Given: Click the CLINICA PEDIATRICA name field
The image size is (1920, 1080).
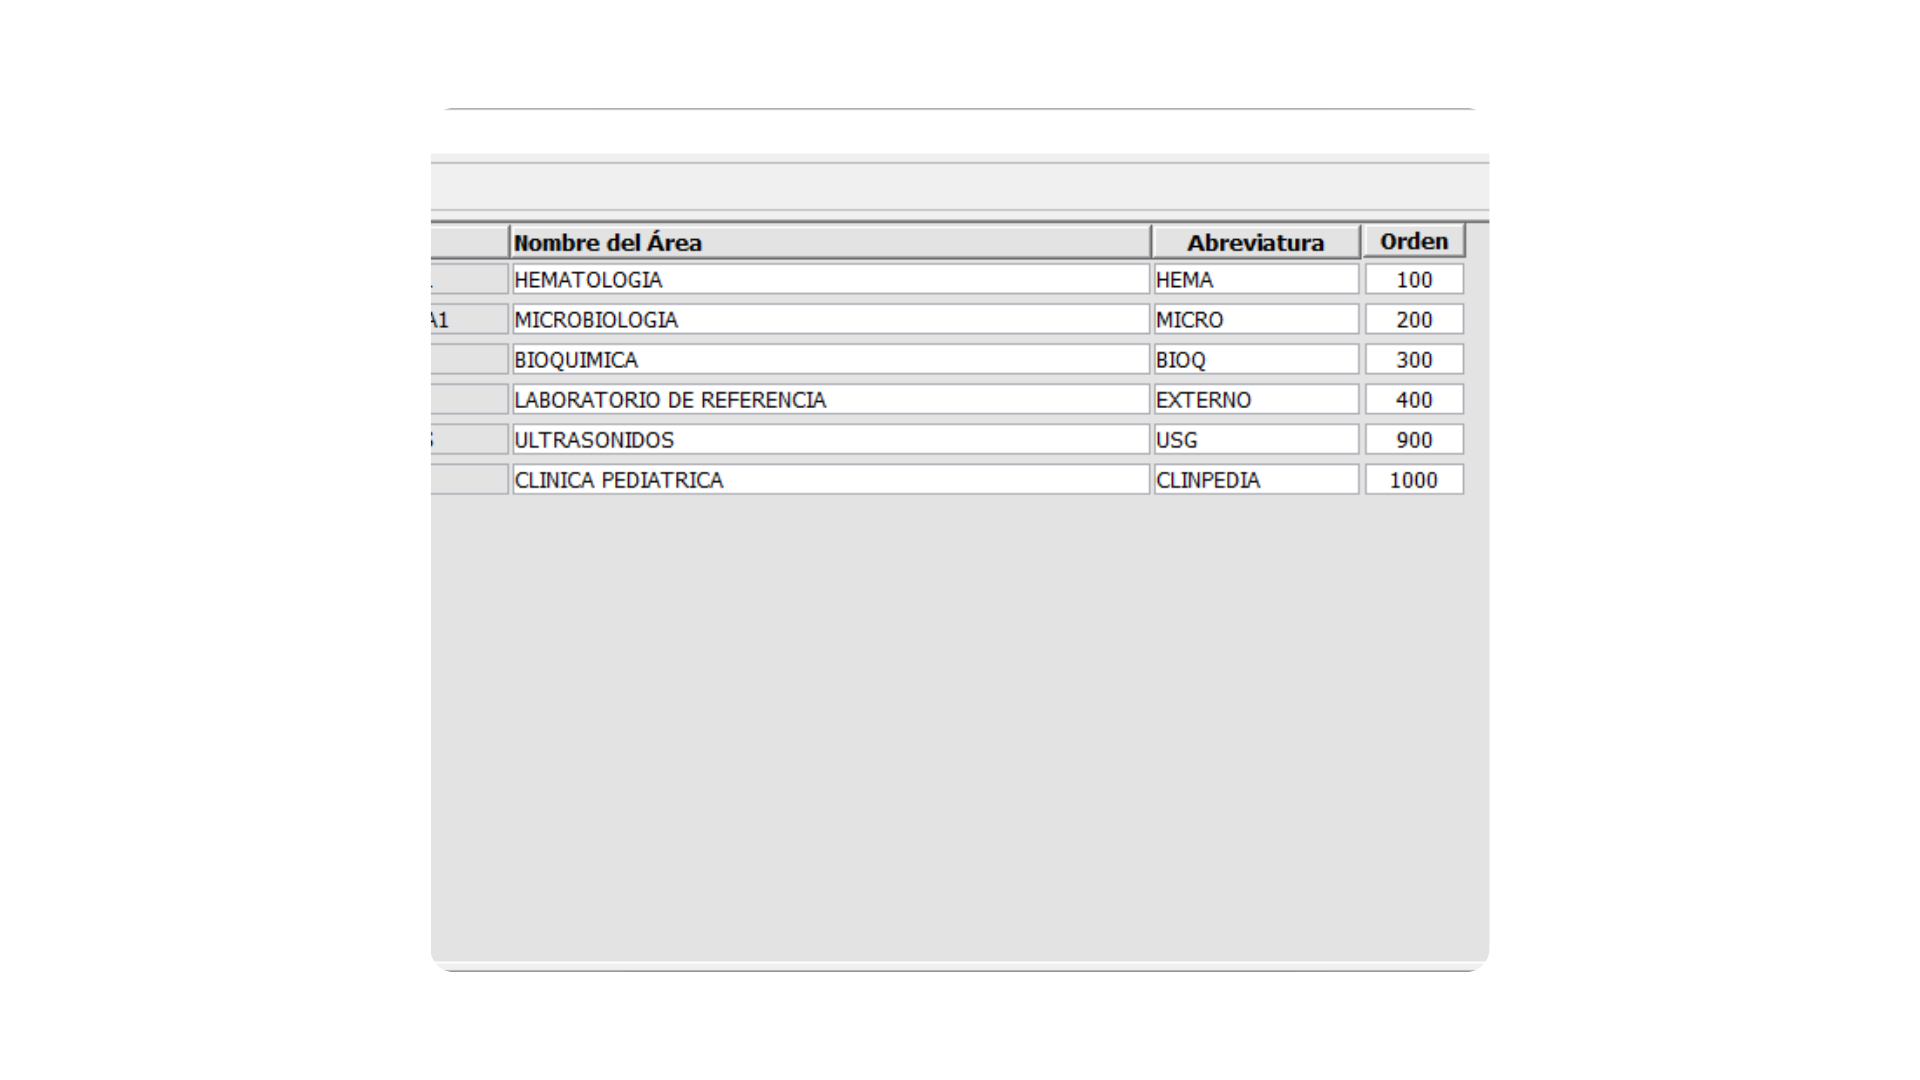Looking at the screenshot, I should coord(830,480).
